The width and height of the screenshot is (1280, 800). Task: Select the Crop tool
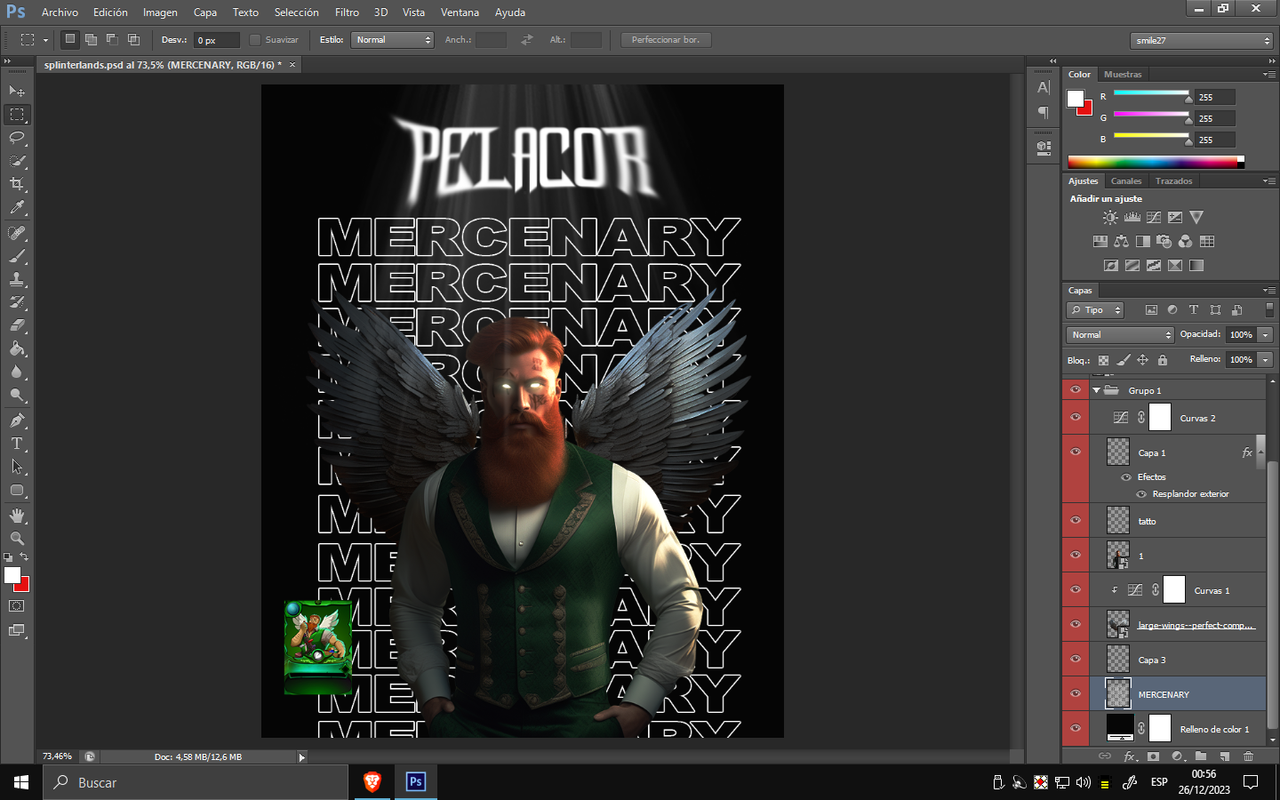coord(17,185)
